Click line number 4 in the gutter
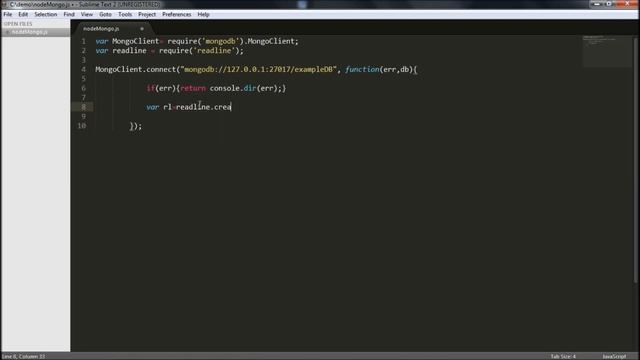This screenshot has height=360, width=640. tap(84, 69)
